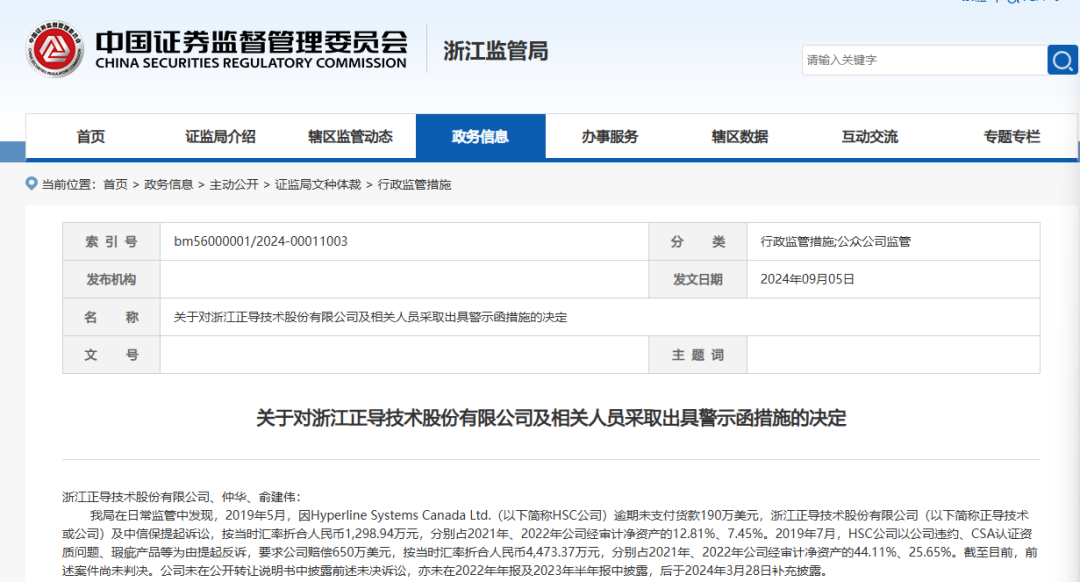Screen dimensions: 1080x582
Task: Click the bold article heading 关于对浙江正导技术…的决定
Action: [x=551, y=417]
